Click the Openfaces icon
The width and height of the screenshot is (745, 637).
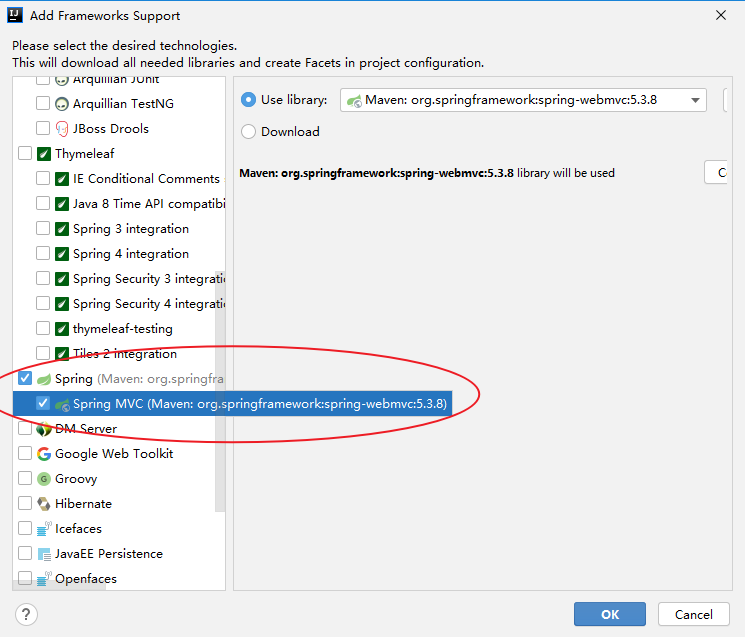pyautogui.click(x=44, y=579)
